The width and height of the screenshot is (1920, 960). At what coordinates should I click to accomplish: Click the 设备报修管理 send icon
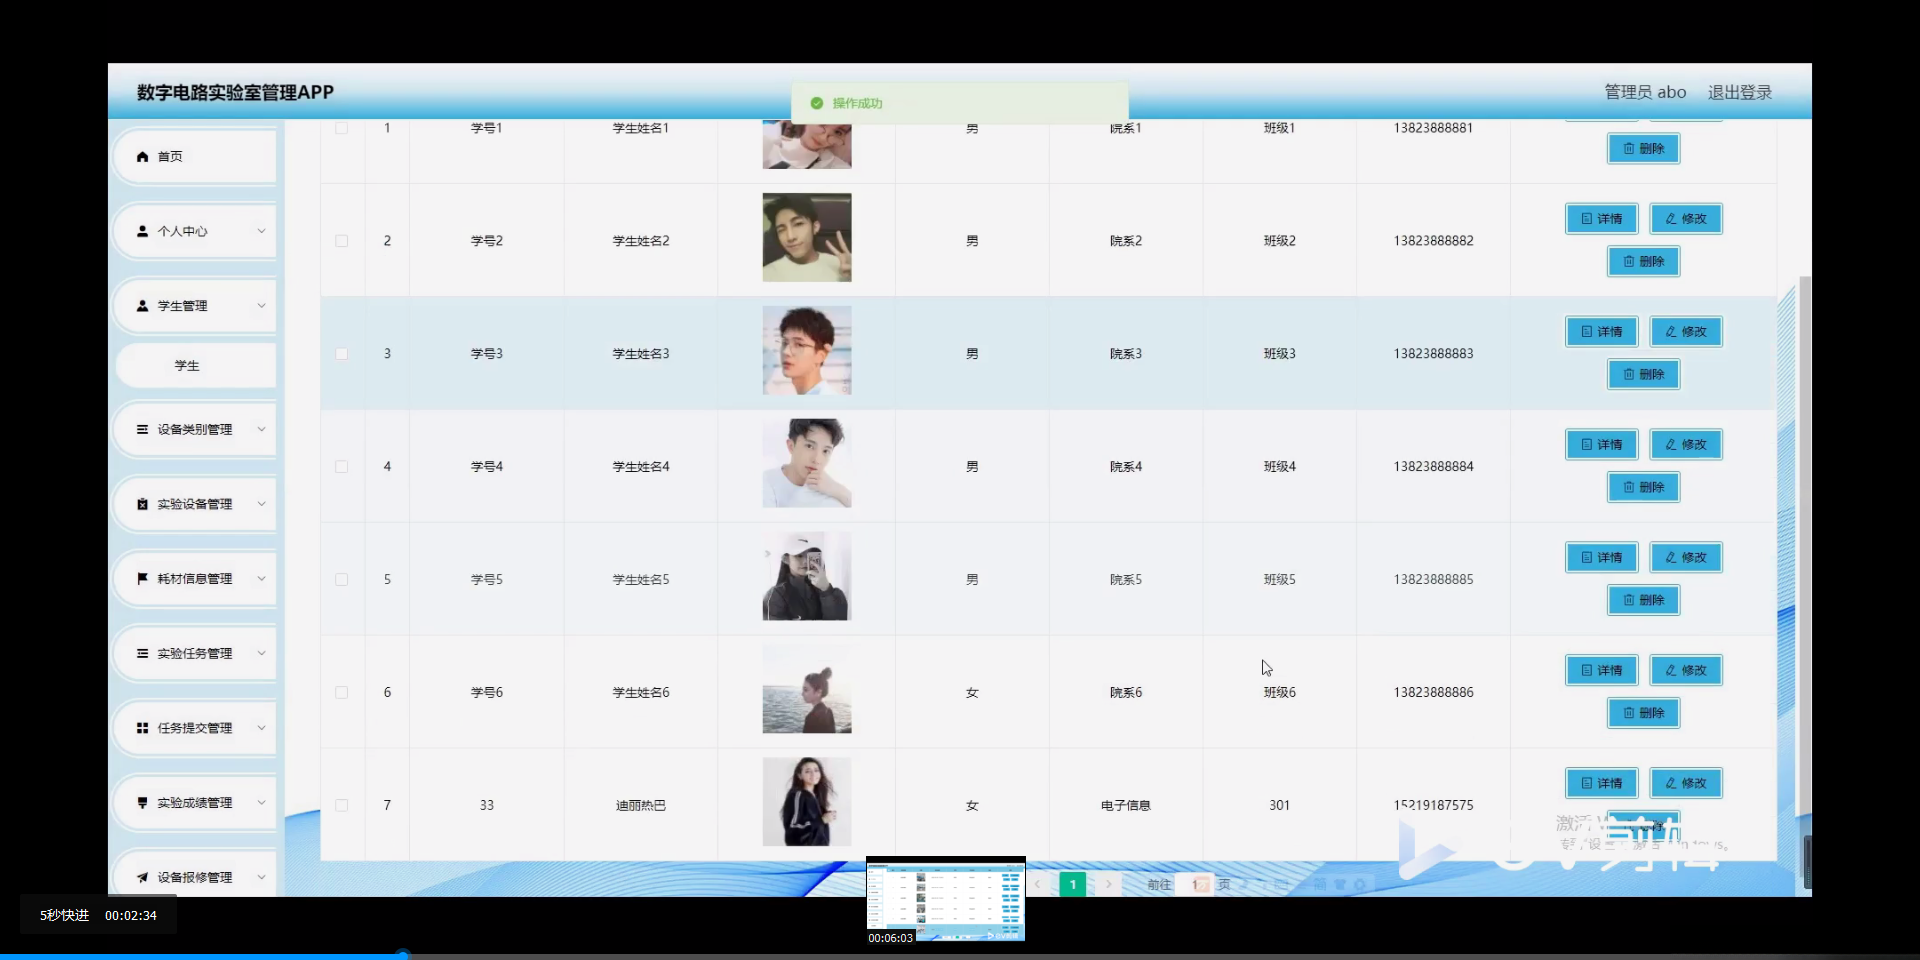(x=141, y=876)
